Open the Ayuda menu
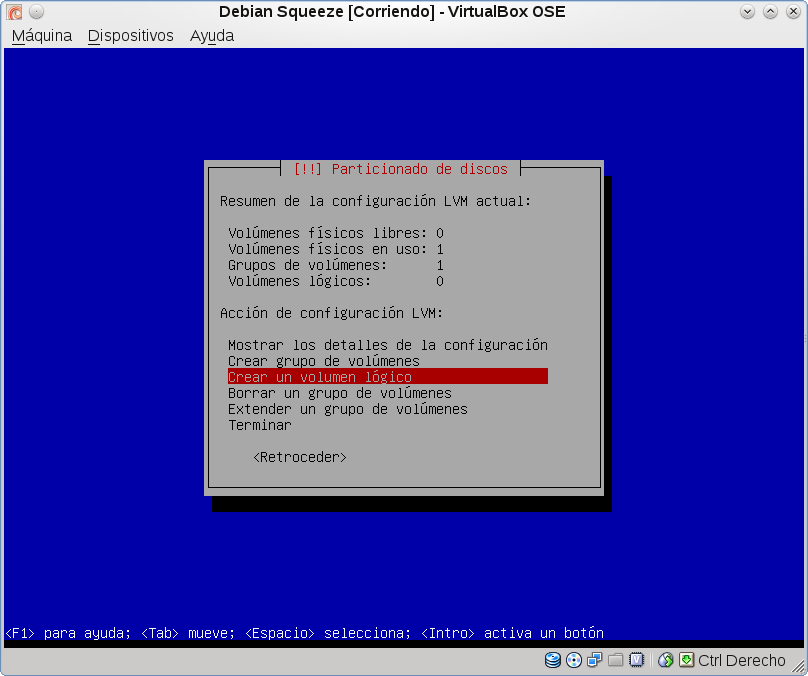Image resolution: width=808 pixels, height=676 pixels. [x=211, y=35]
